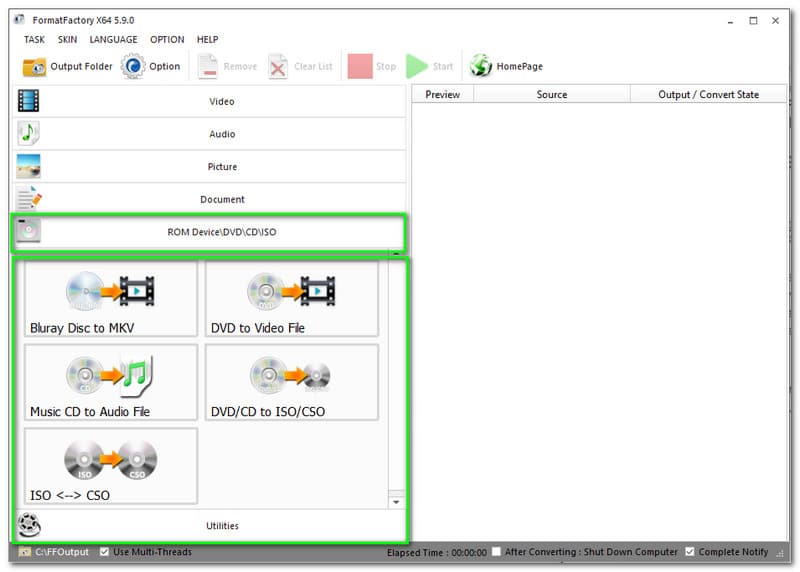Open the Option gear in the toolbar
The image size is (800, 572).
pyautogui.click(x=133, y=67)
